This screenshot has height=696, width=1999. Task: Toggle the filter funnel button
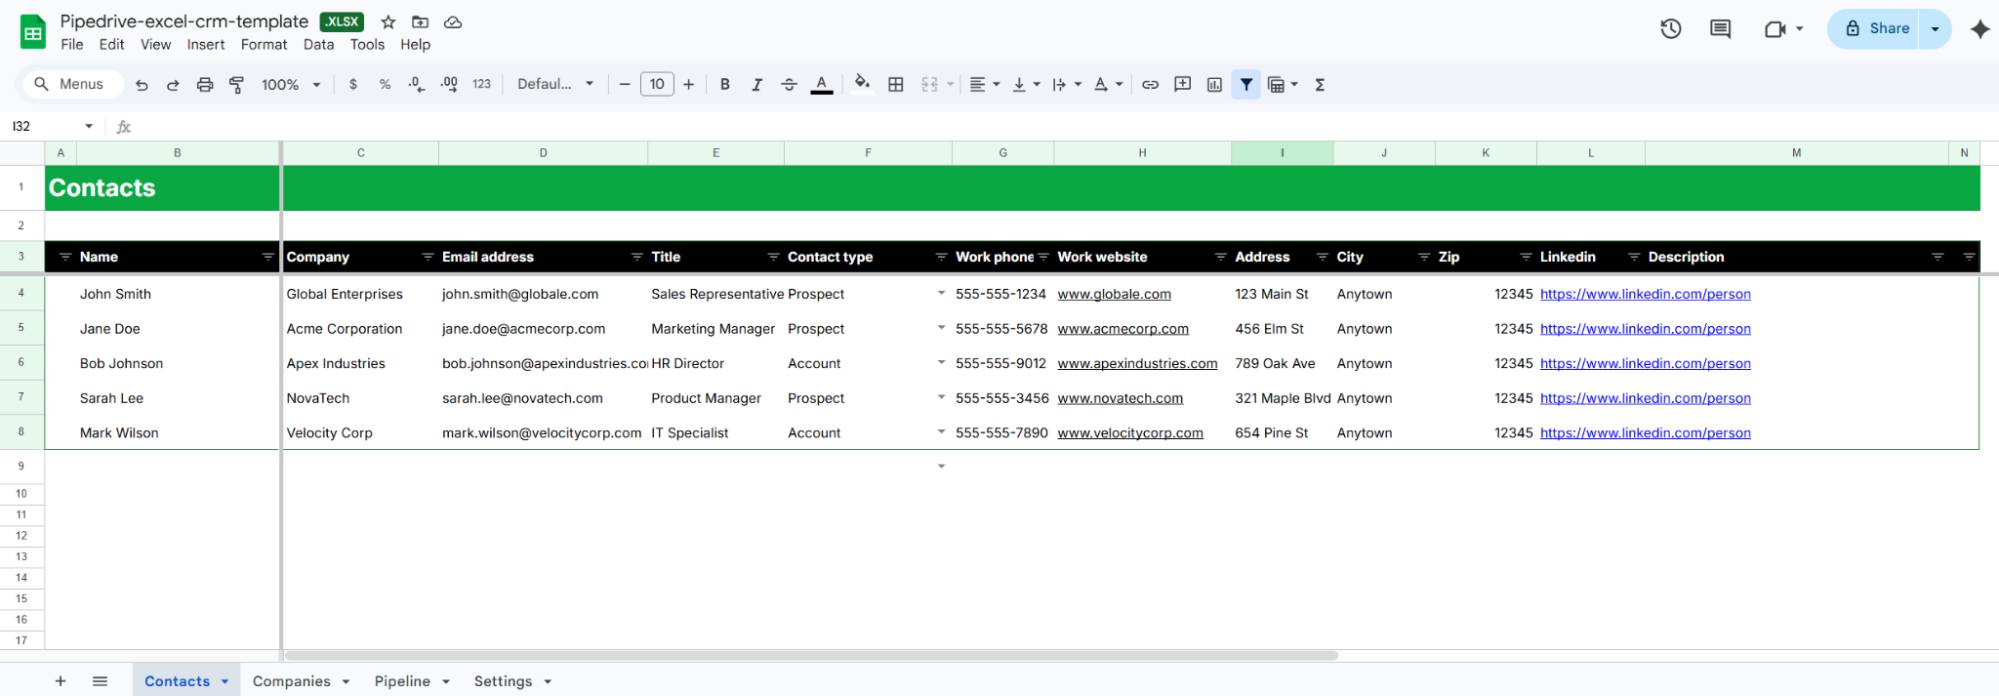[1246, 85]
